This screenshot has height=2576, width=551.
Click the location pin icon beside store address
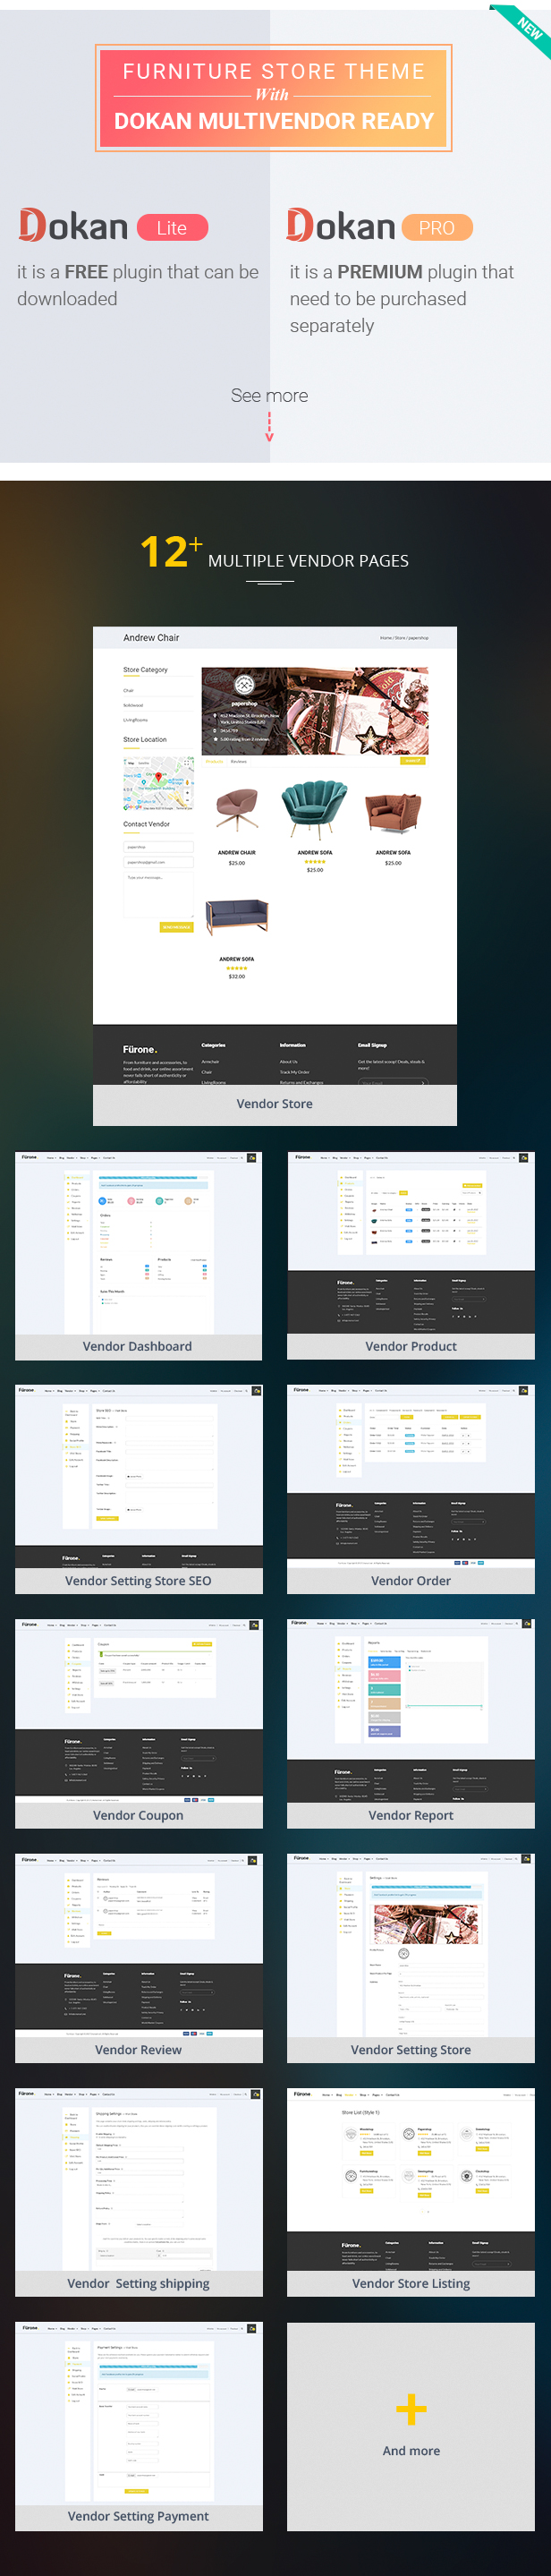coord(214,715)
